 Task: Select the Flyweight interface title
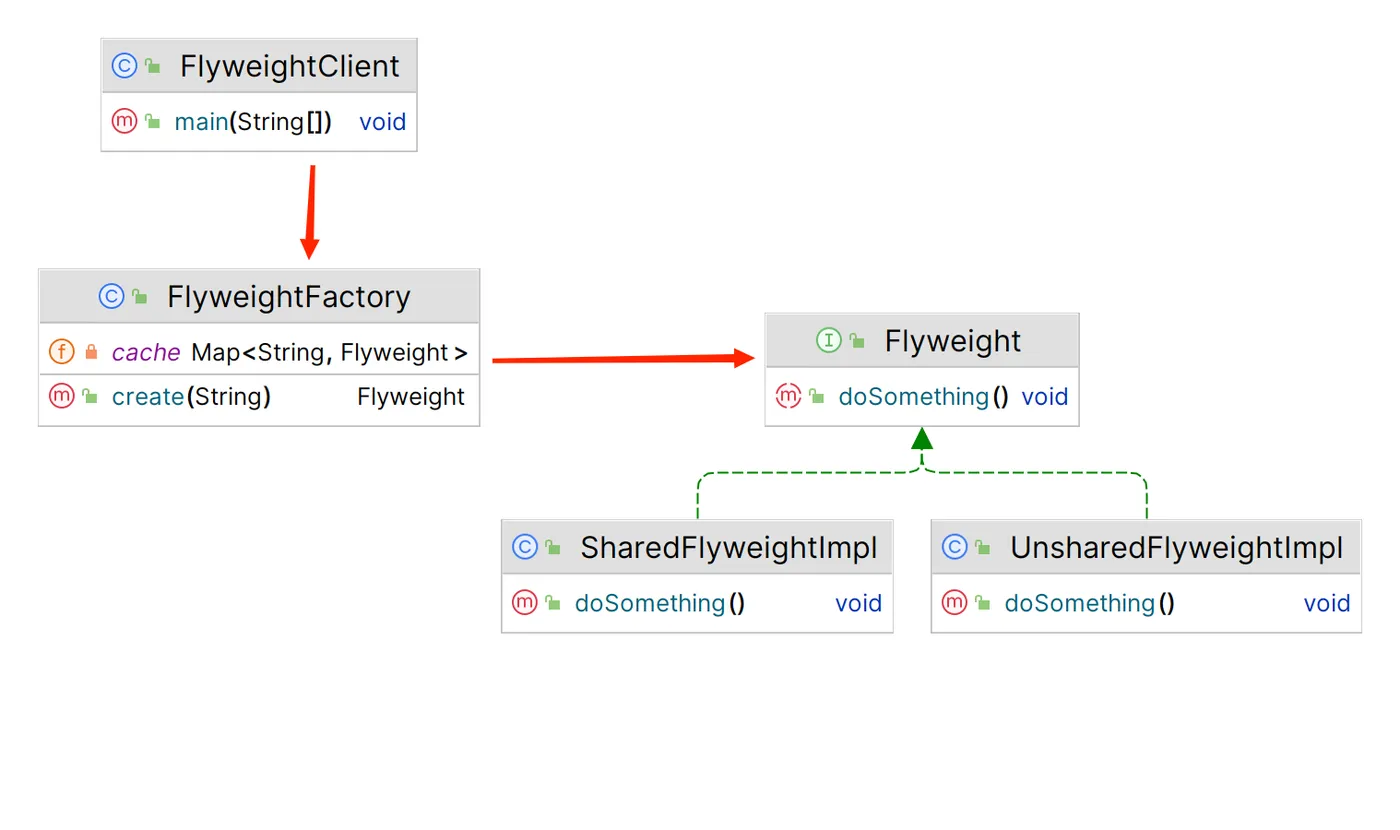[953, 341]
